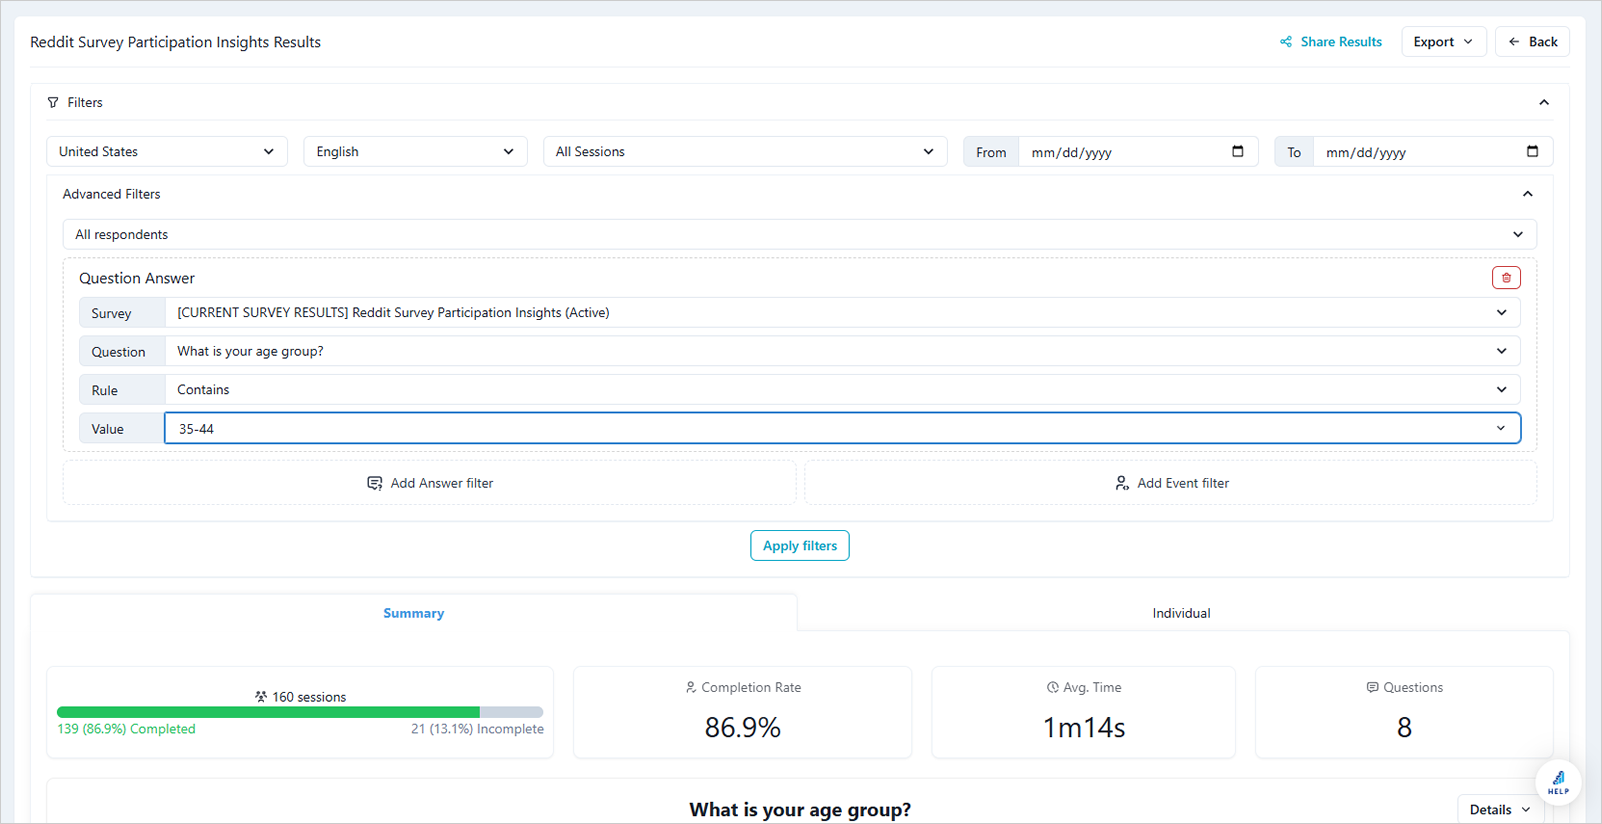This screenshot has width=1602, height=824.
Task: Collapse the Advanced Filters section chevron
Action: coord(1527,194)
